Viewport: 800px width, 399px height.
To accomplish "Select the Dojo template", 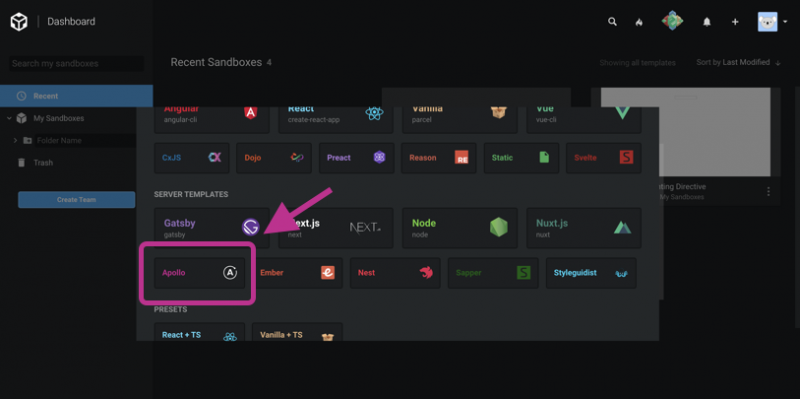I will pos(274,158).
